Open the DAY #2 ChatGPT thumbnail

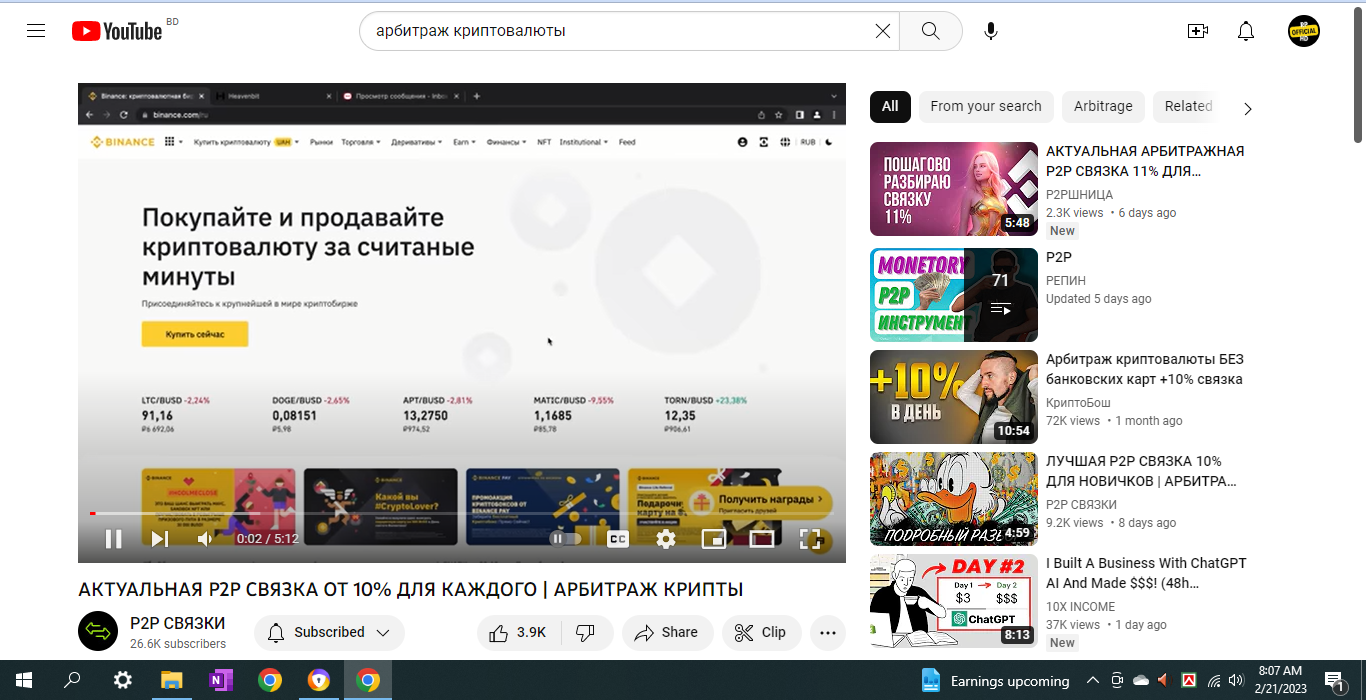tap(954, 601)
